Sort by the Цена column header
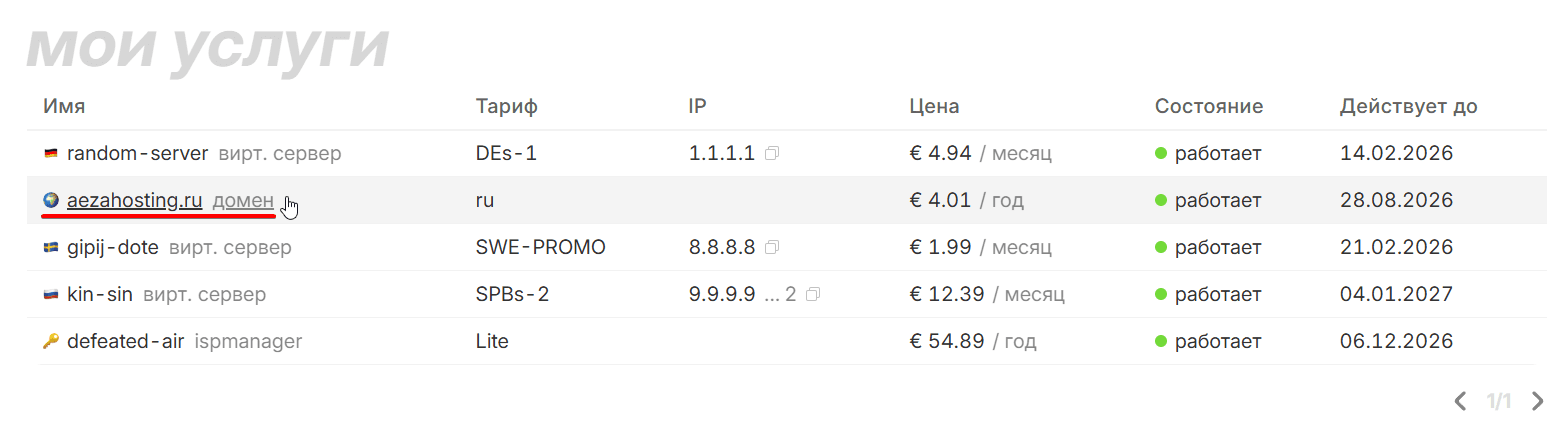Viewport: 1564px width, 441px height. coord(934,106)
